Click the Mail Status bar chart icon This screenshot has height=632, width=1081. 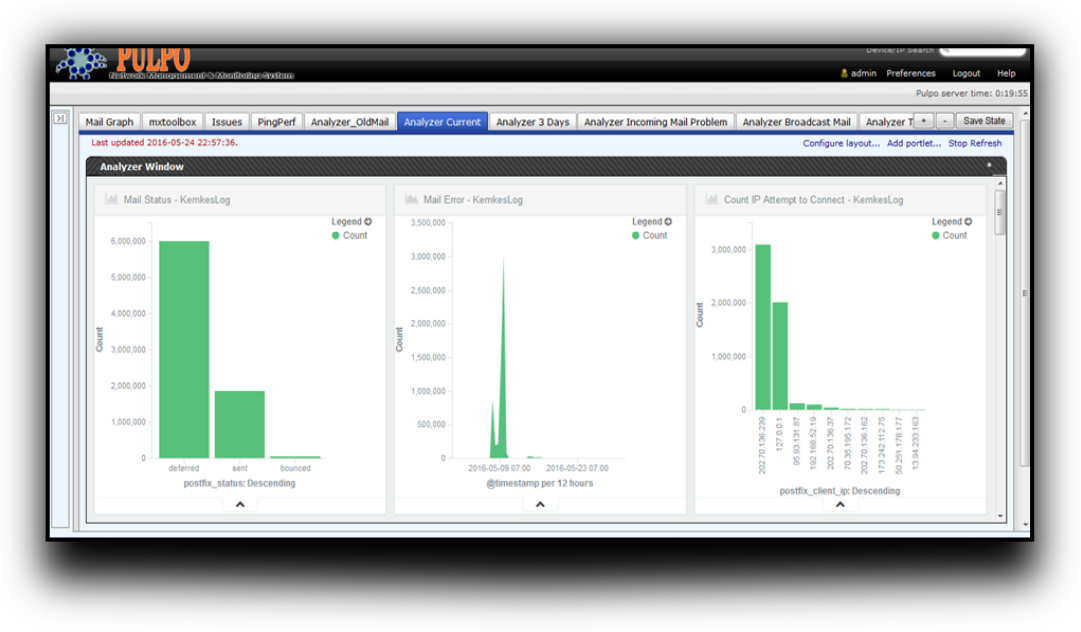111,200
